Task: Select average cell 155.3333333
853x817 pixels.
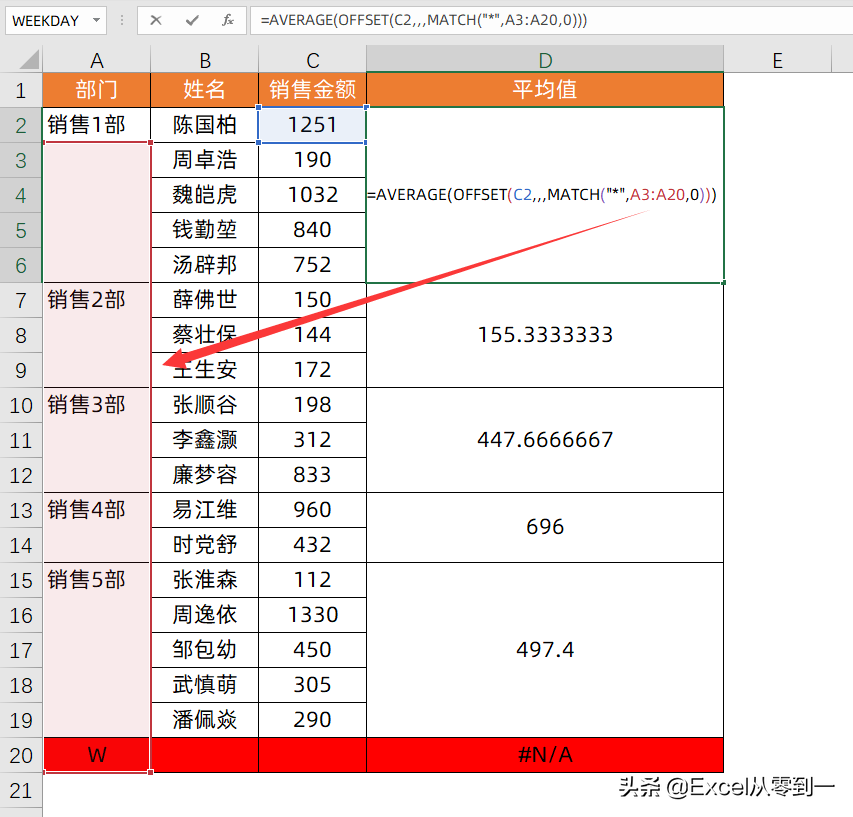Action: pyautogui.click(x=545, y=335)
